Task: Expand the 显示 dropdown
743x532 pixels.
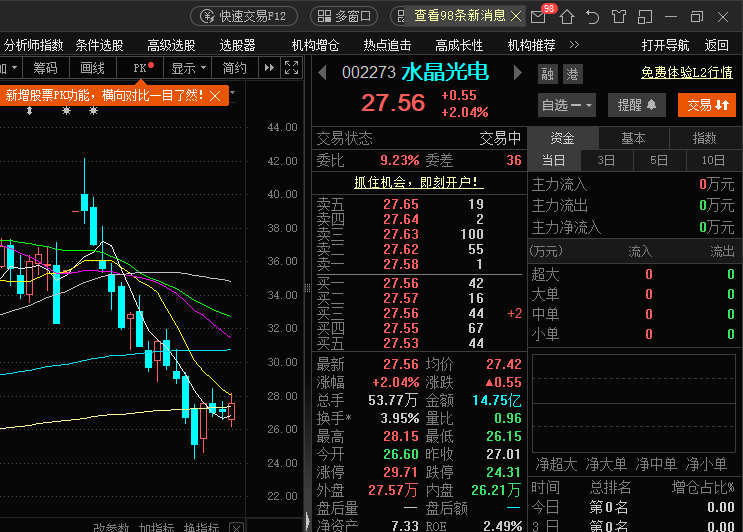Action: tap(188, 68)
